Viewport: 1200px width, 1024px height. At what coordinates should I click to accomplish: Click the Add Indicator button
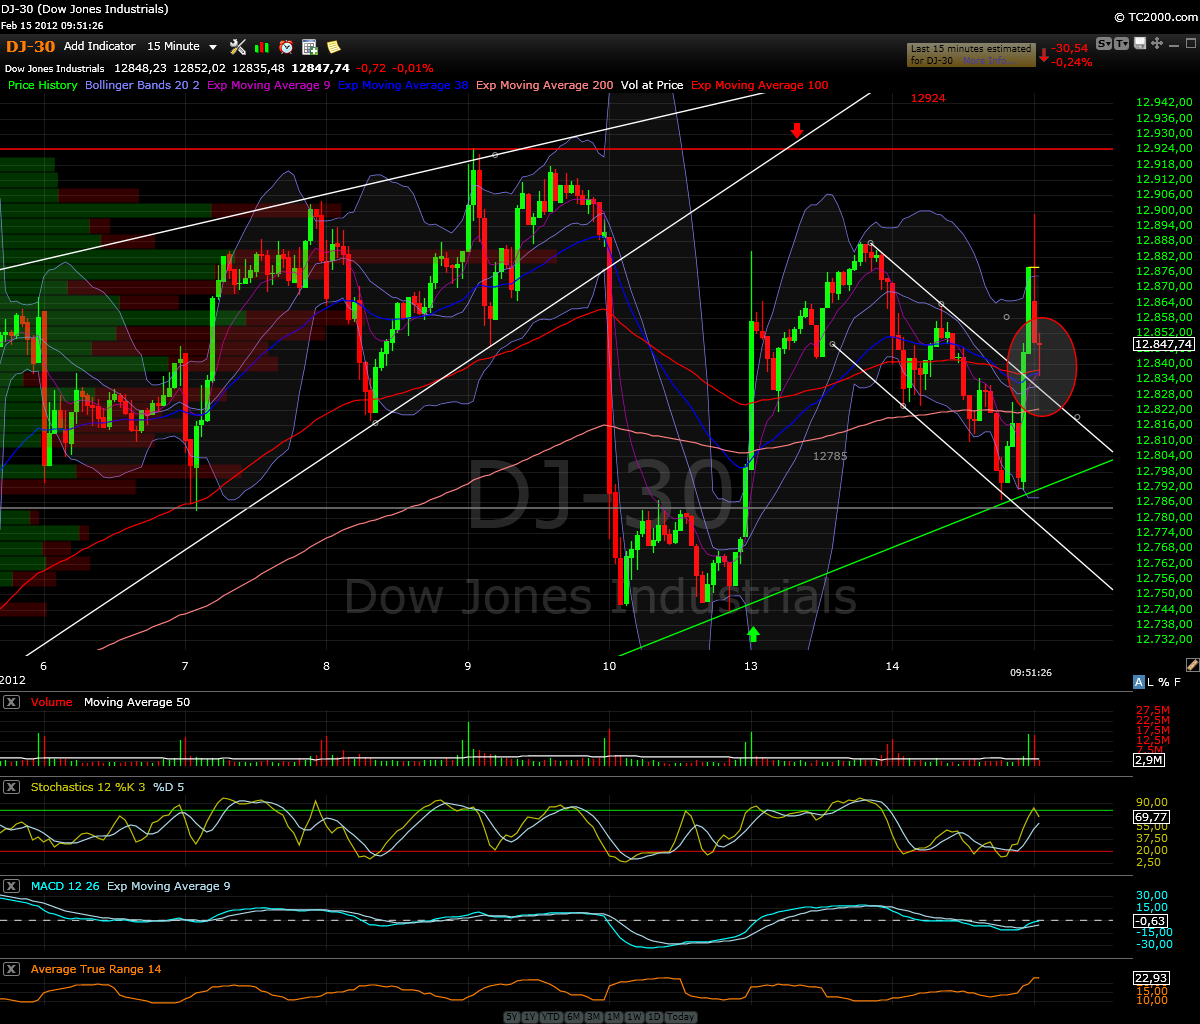click(99, 46)
